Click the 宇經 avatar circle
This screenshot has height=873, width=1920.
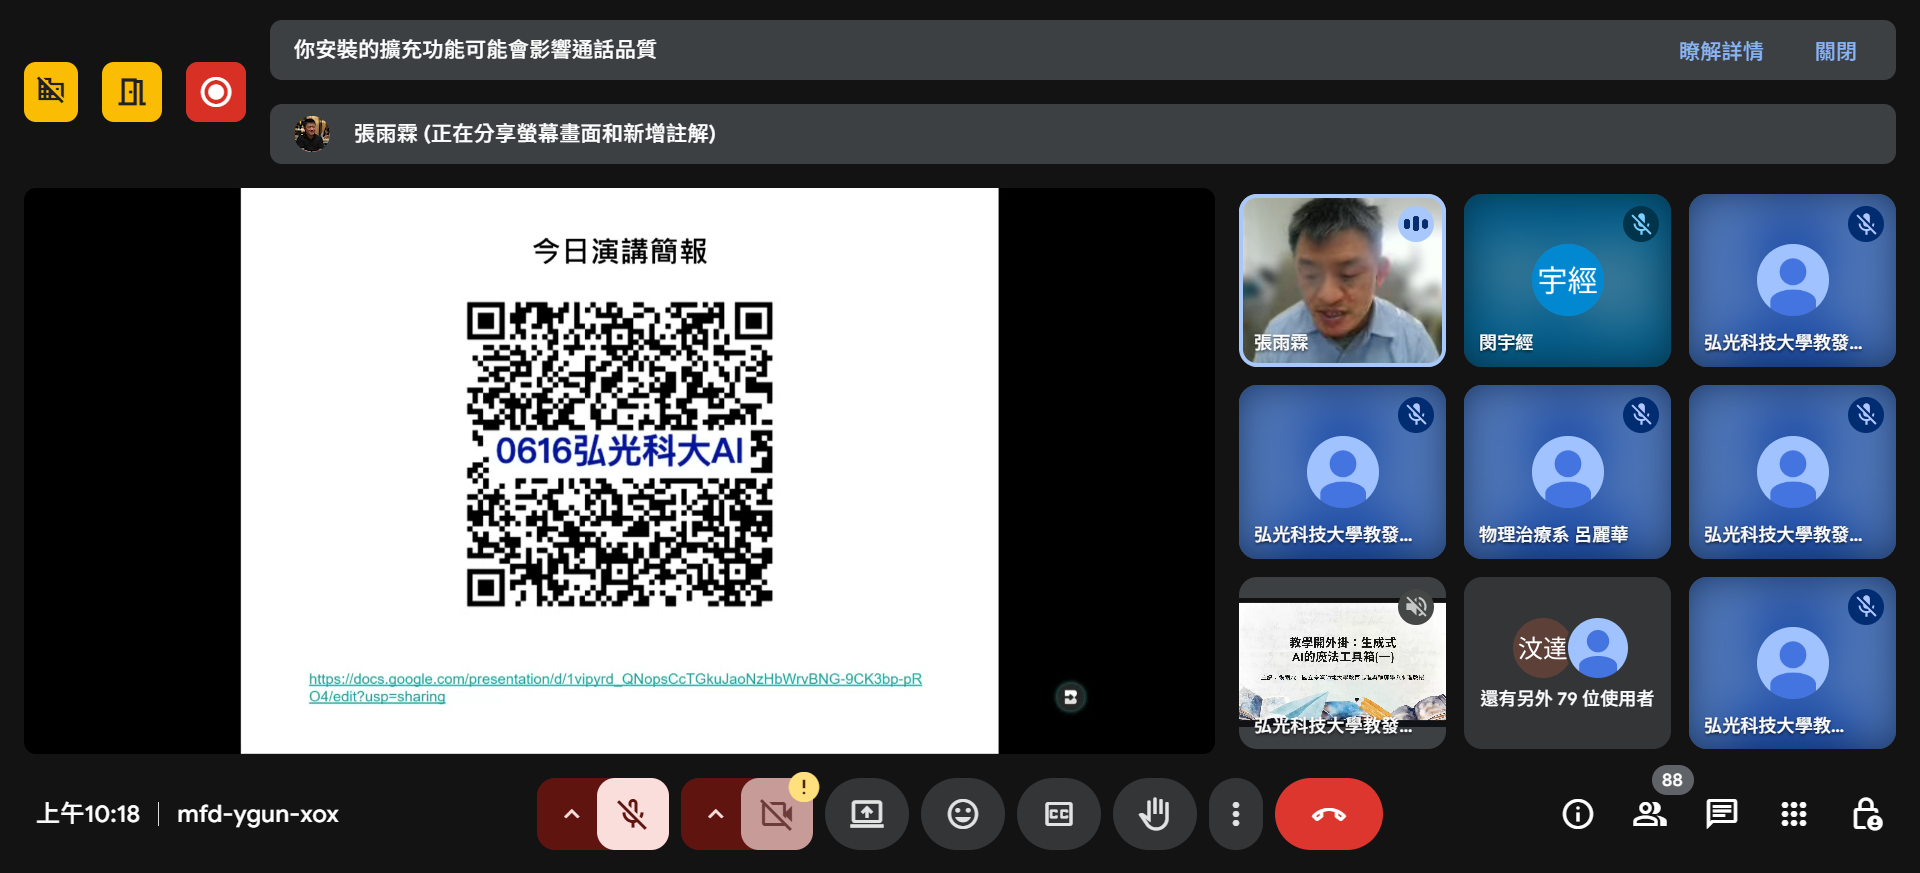pyautogui.click(x=1567, y=280)
